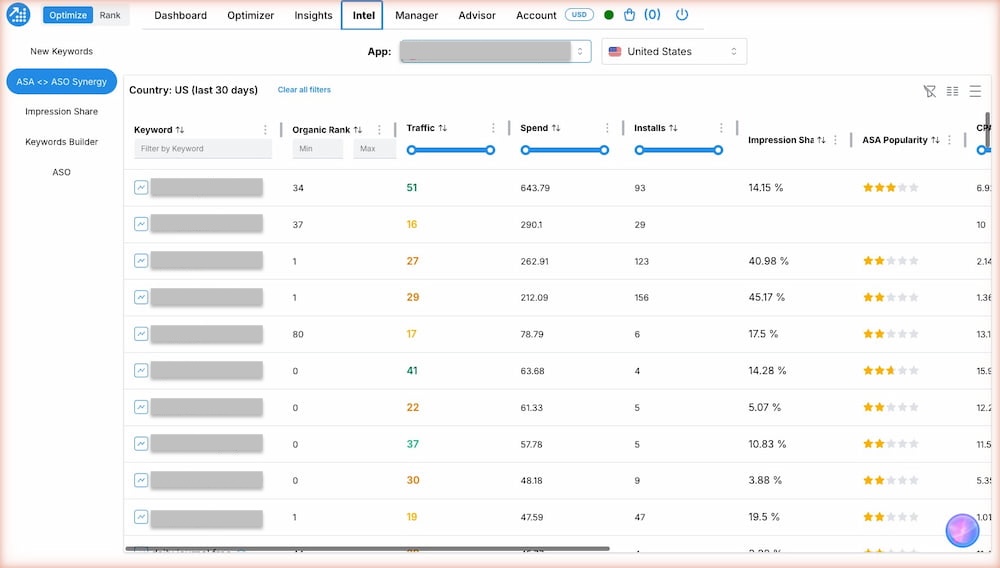Open the table hamburger menu icon
Viewport: 1000px width, 568px height.
pos(975,91)
